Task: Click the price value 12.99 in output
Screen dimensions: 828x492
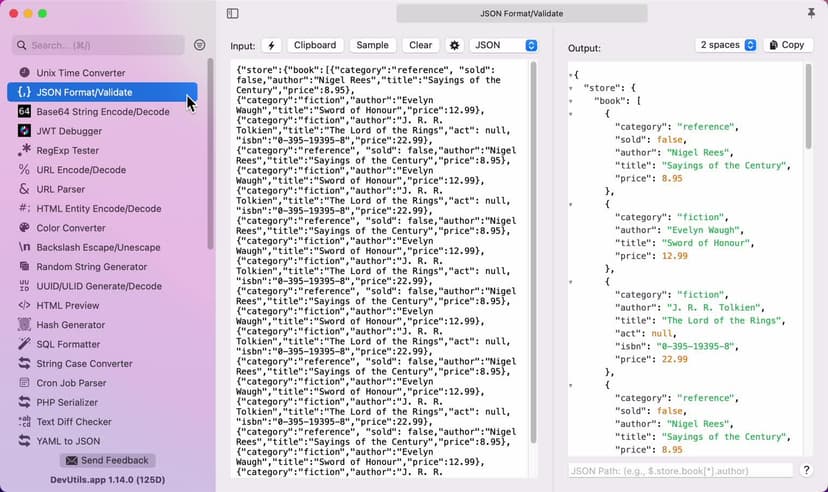Action: 674,256
